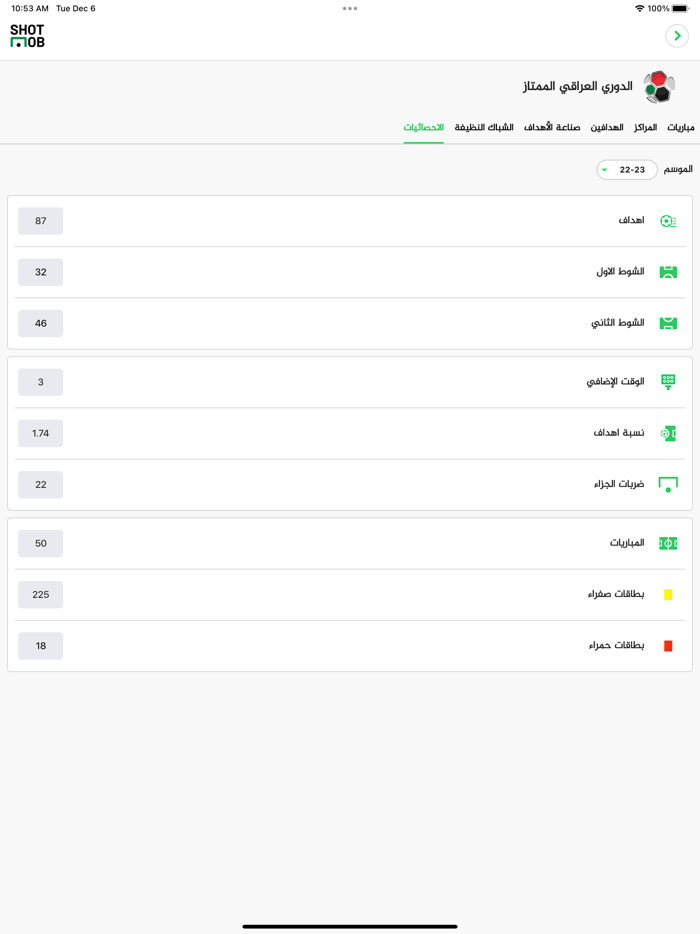
Task: Tap the matches (المباريات) field icon
Action: [668, 543]
